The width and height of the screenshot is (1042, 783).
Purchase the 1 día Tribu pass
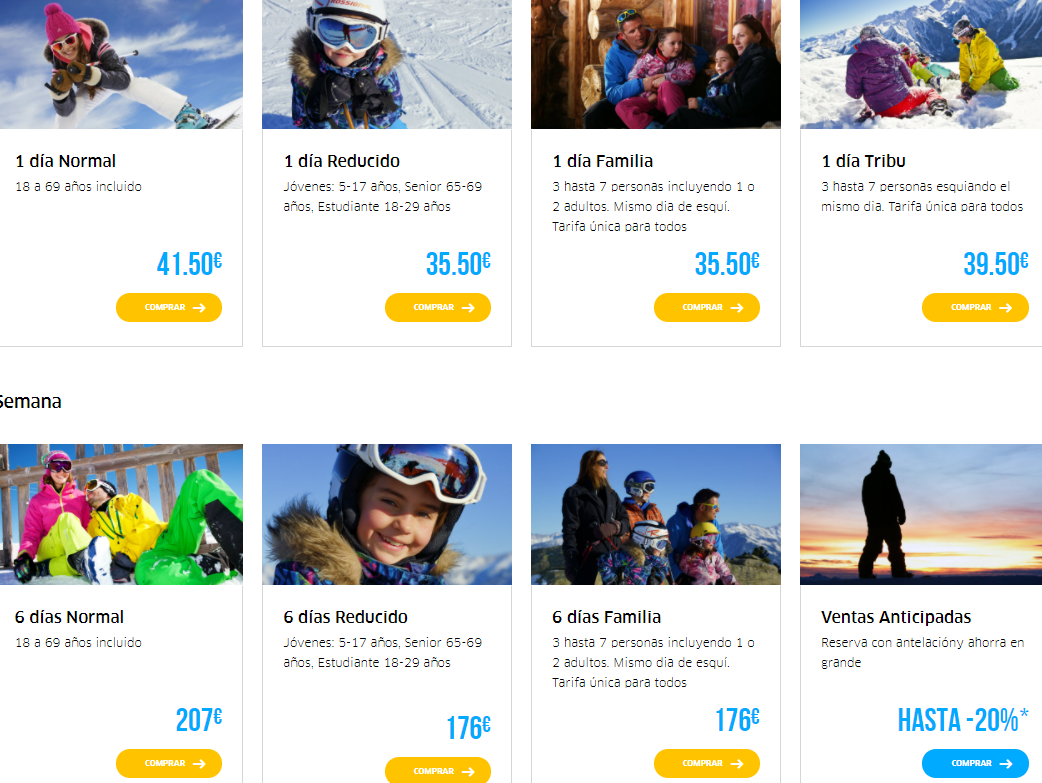974,308
